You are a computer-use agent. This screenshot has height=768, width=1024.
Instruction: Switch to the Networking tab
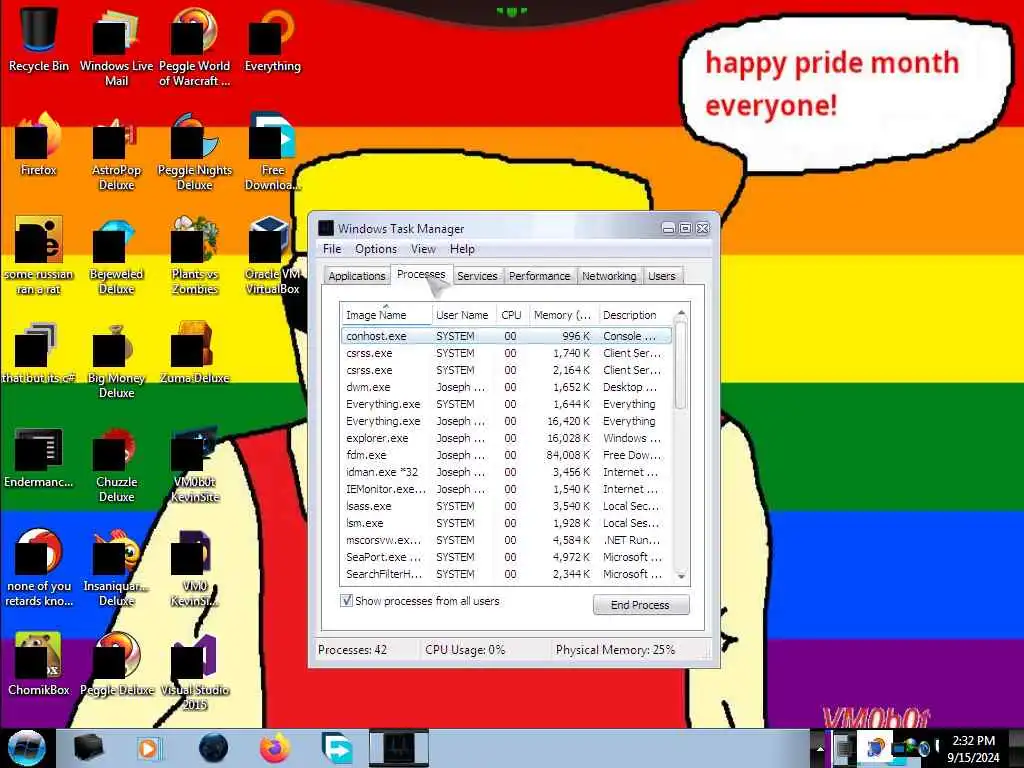(x=609, y=276)
